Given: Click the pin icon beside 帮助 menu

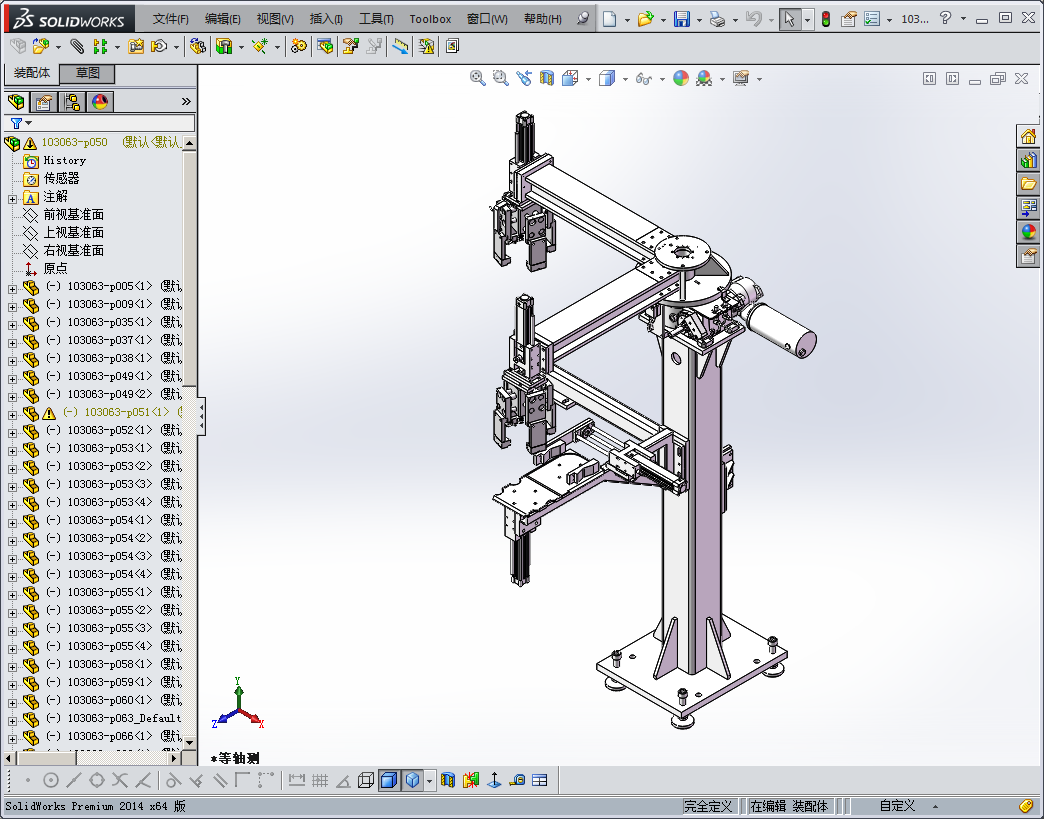Looking at the screenshot, I should [x=583, y=18].
